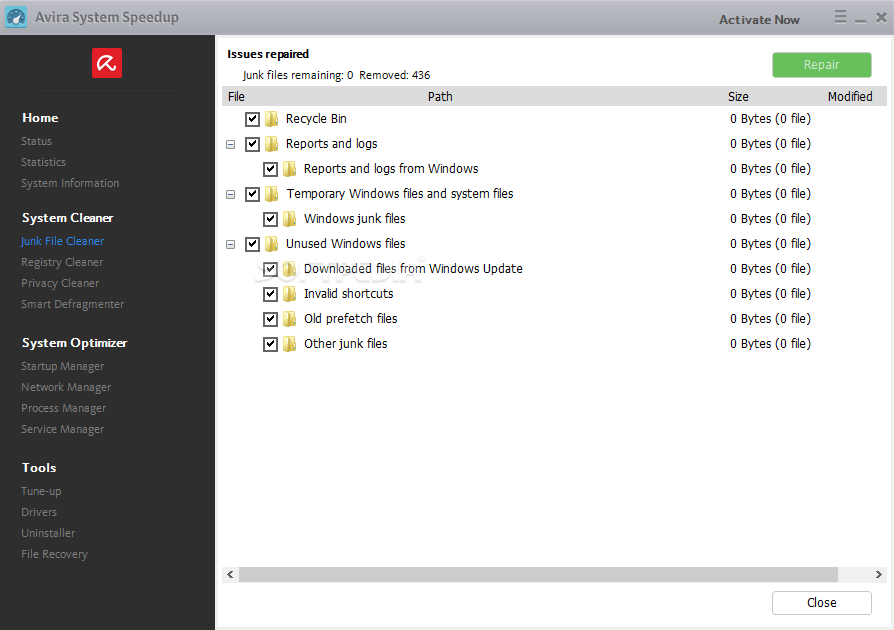Select the Other junk files row label

[346, 344]
